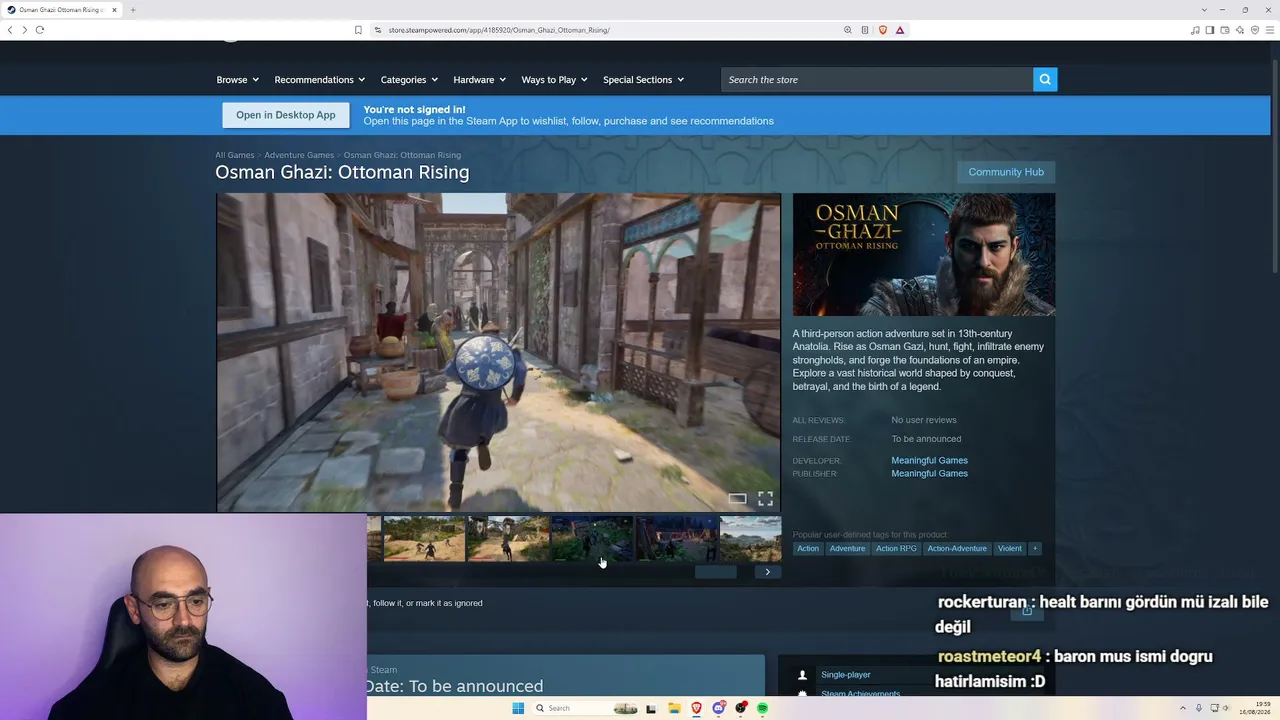Open the new tab plus button
1280x720 pixels.
(132, 10)
